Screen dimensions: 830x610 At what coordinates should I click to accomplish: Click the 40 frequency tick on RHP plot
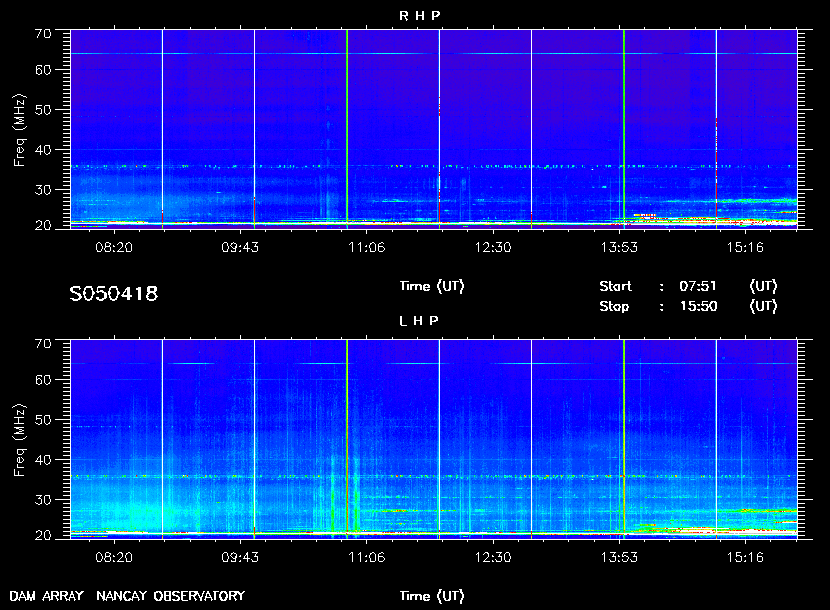click(x=43, y=150)
